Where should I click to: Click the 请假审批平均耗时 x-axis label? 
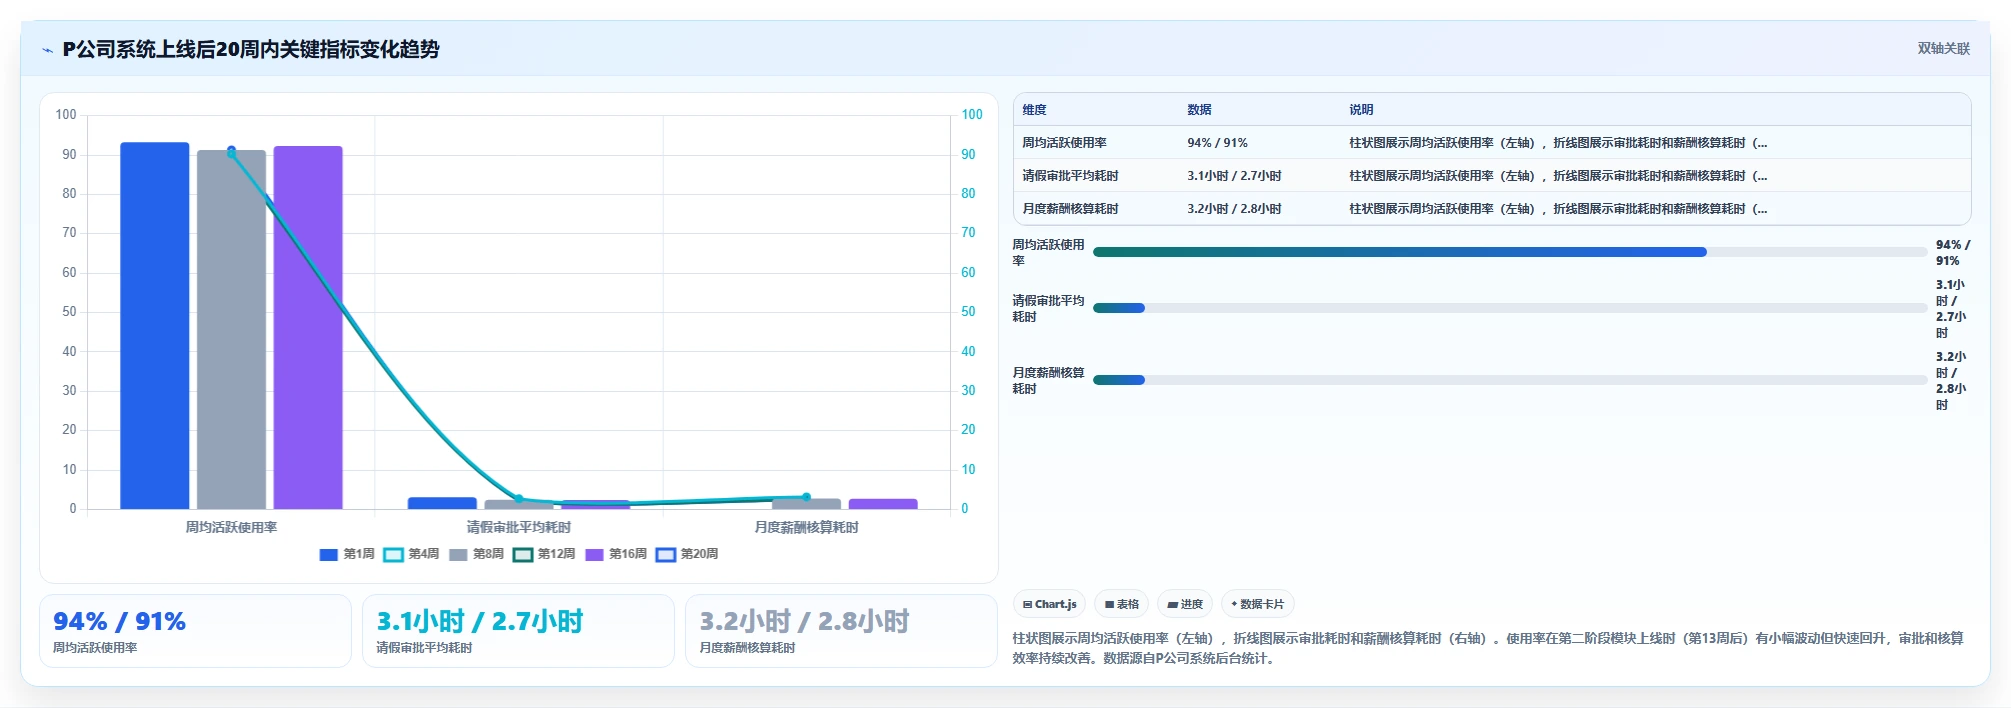tap(519, 527)
